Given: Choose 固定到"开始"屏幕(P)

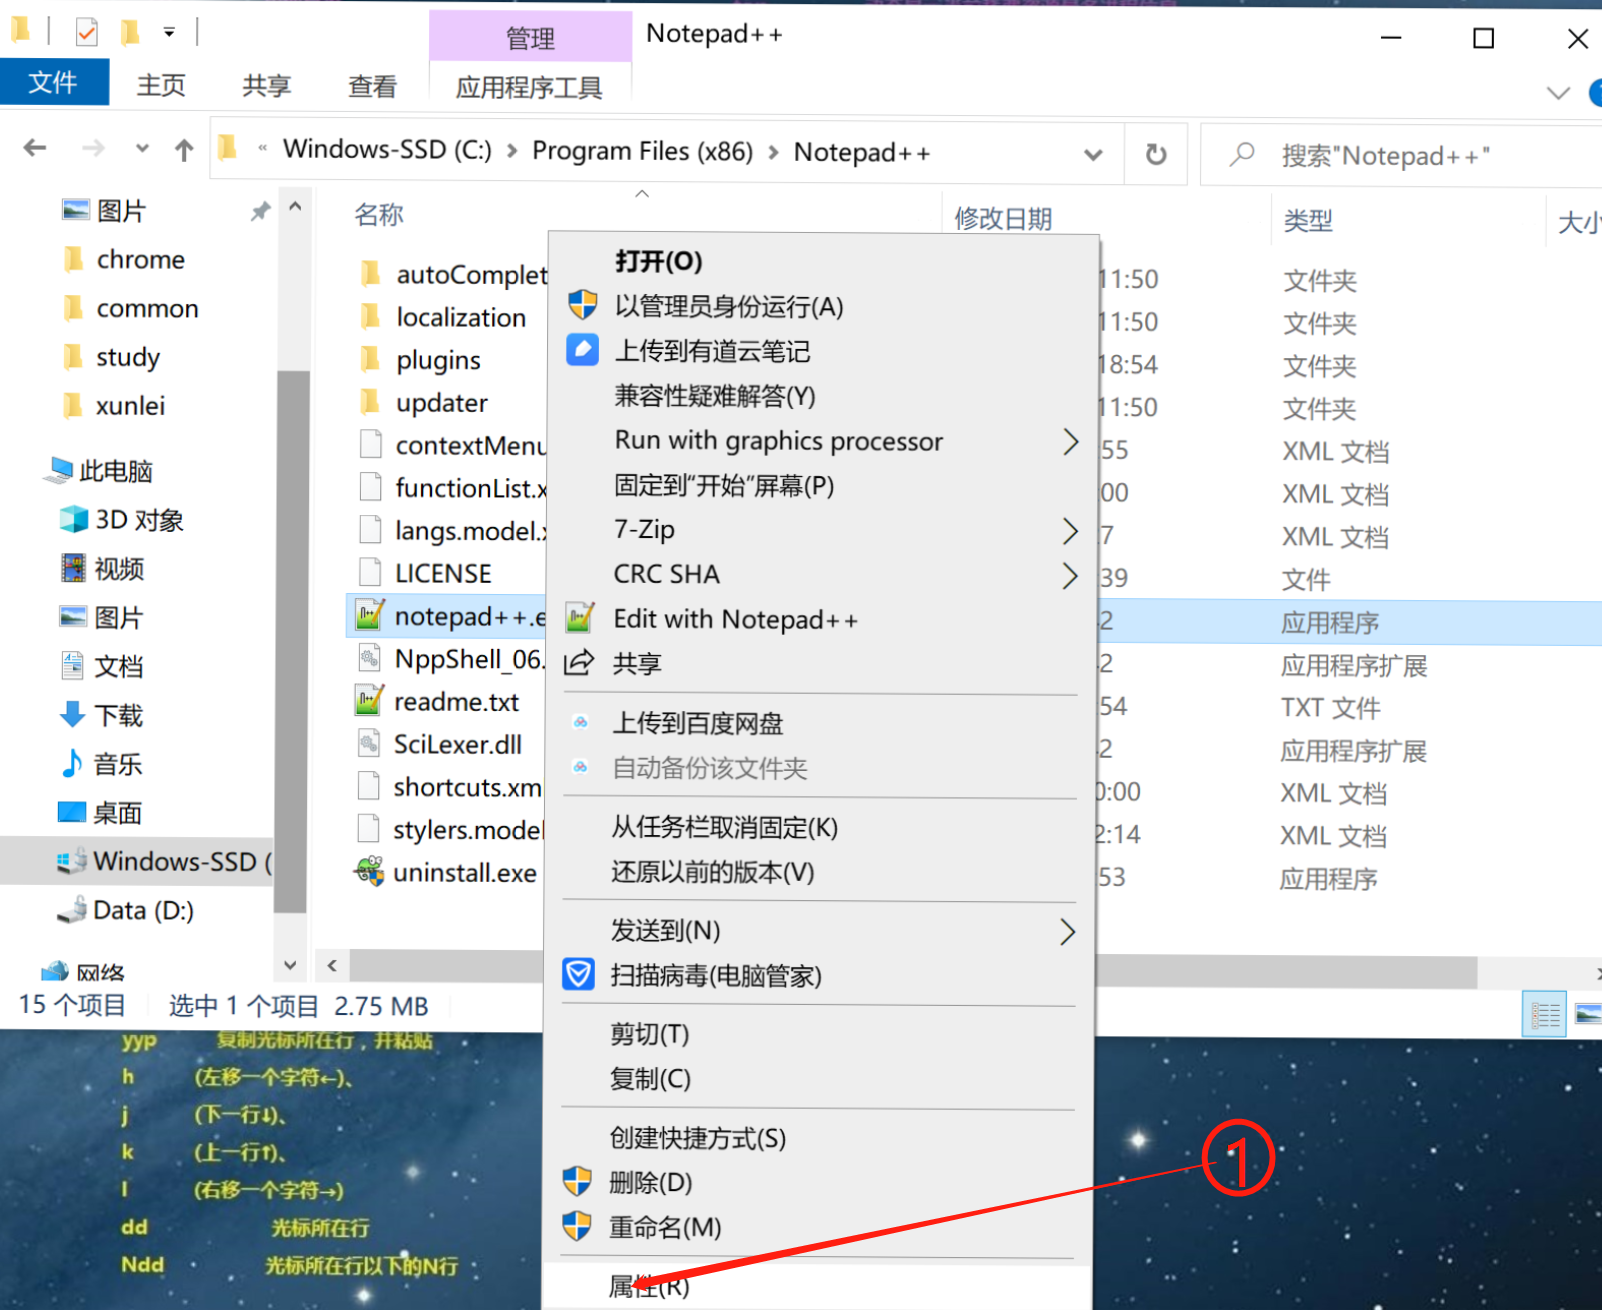Looking at the screenshot, I should (x=724, y=486).
